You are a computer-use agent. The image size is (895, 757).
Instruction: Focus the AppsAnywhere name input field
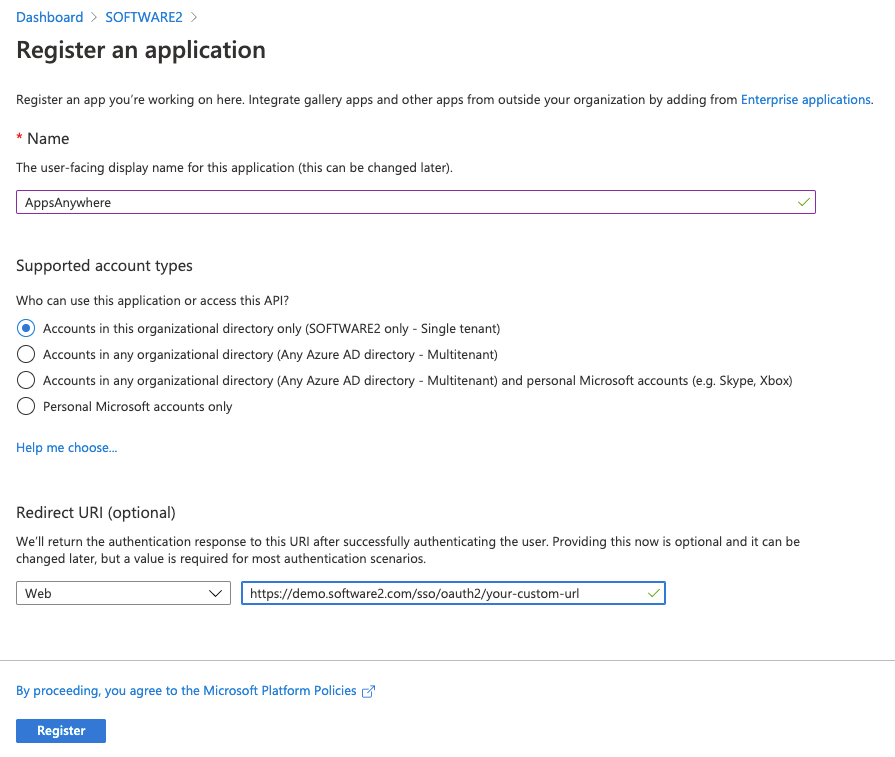(x=400, y=202)
